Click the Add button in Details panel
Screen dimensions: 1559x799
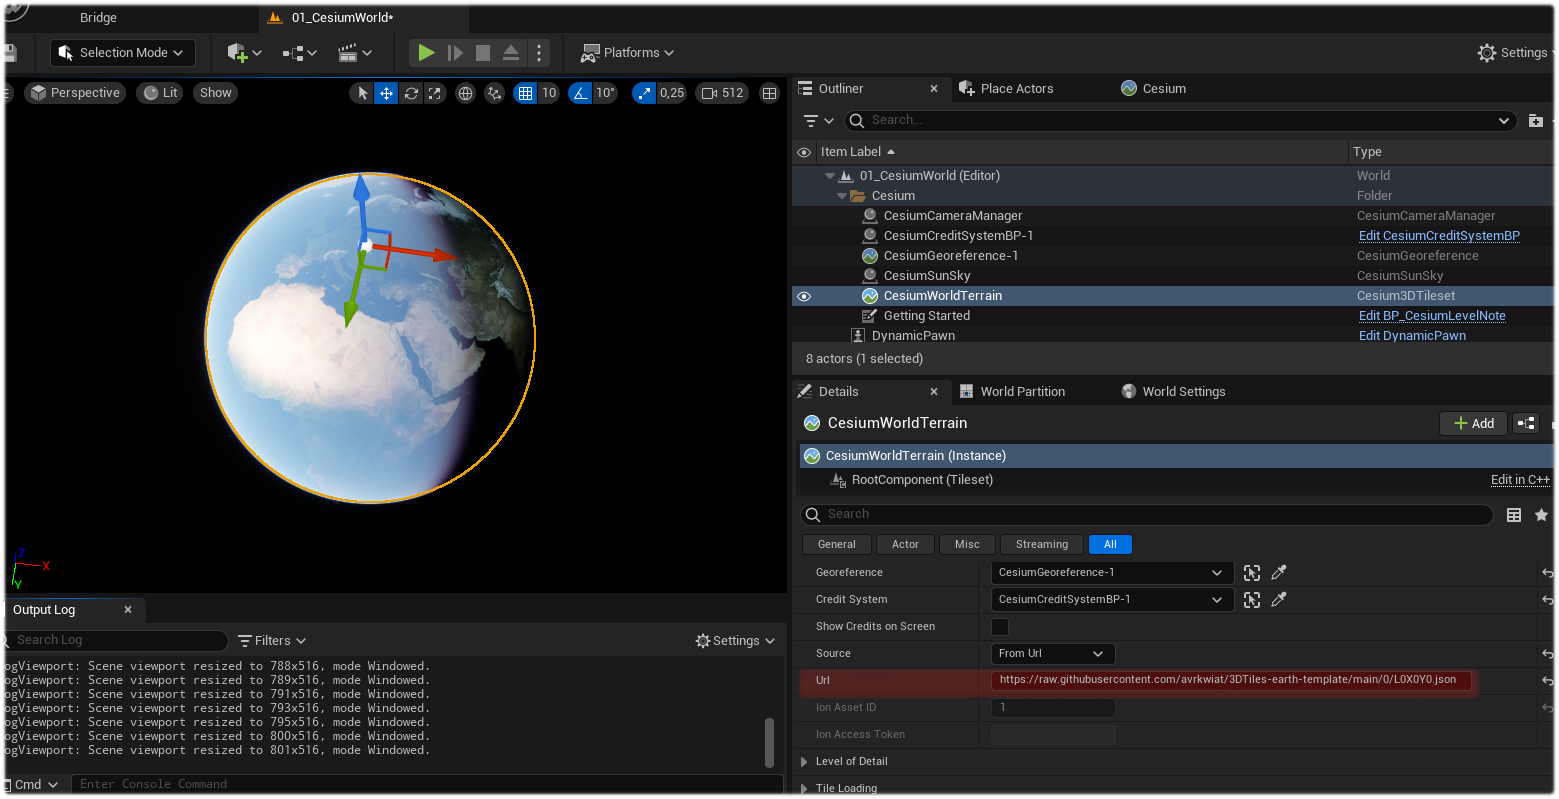click(x=1472, y=423)
